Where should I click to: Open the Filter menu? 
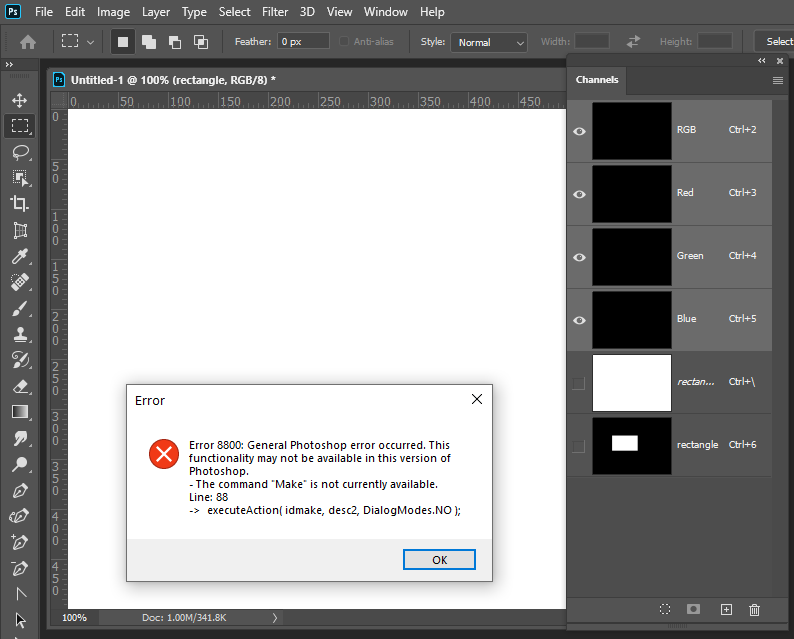coord(275,12)
